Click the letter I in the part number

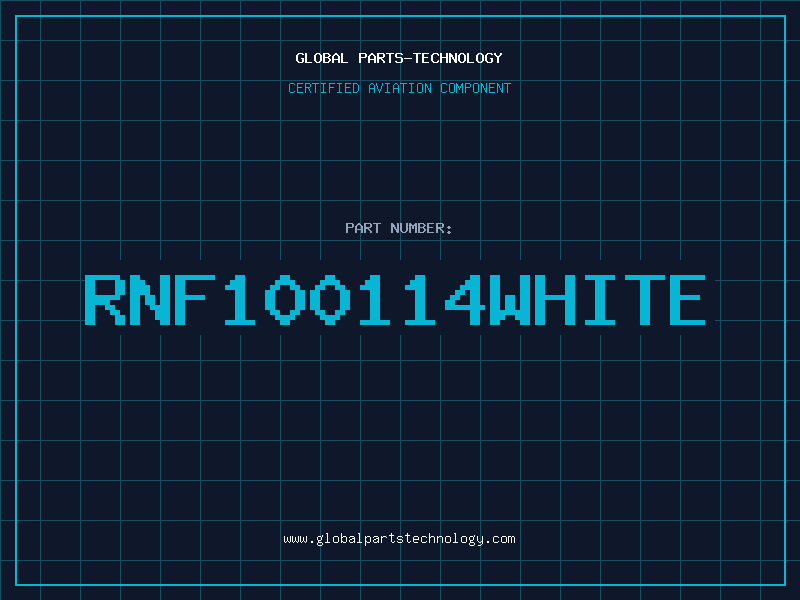(x=596, y=300)
